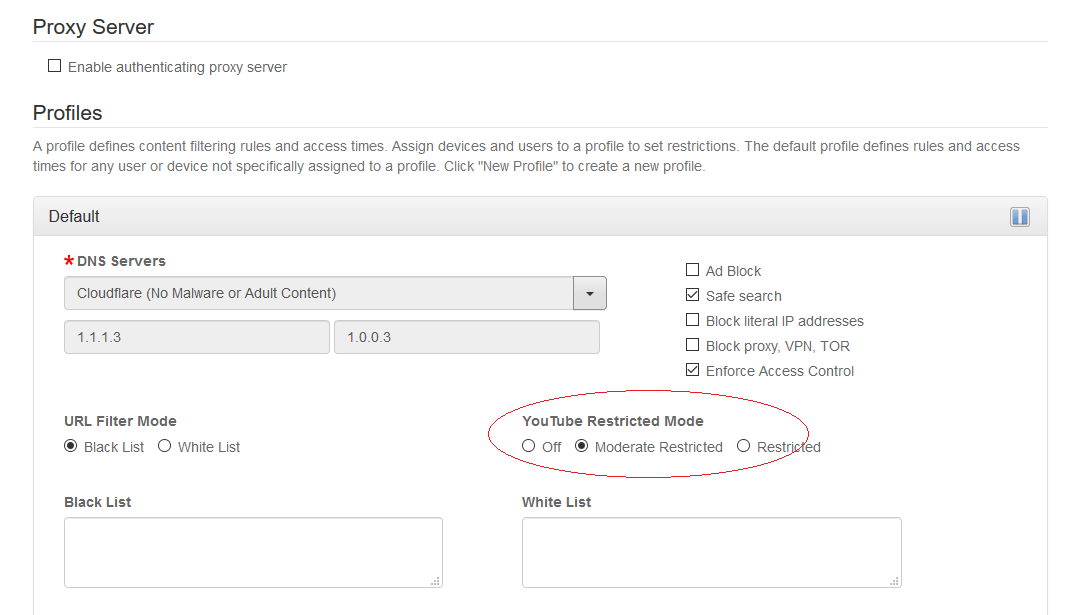Screen dimensions: 1080x615
Task: Click inside the White List text area
Action: [711, 552]
